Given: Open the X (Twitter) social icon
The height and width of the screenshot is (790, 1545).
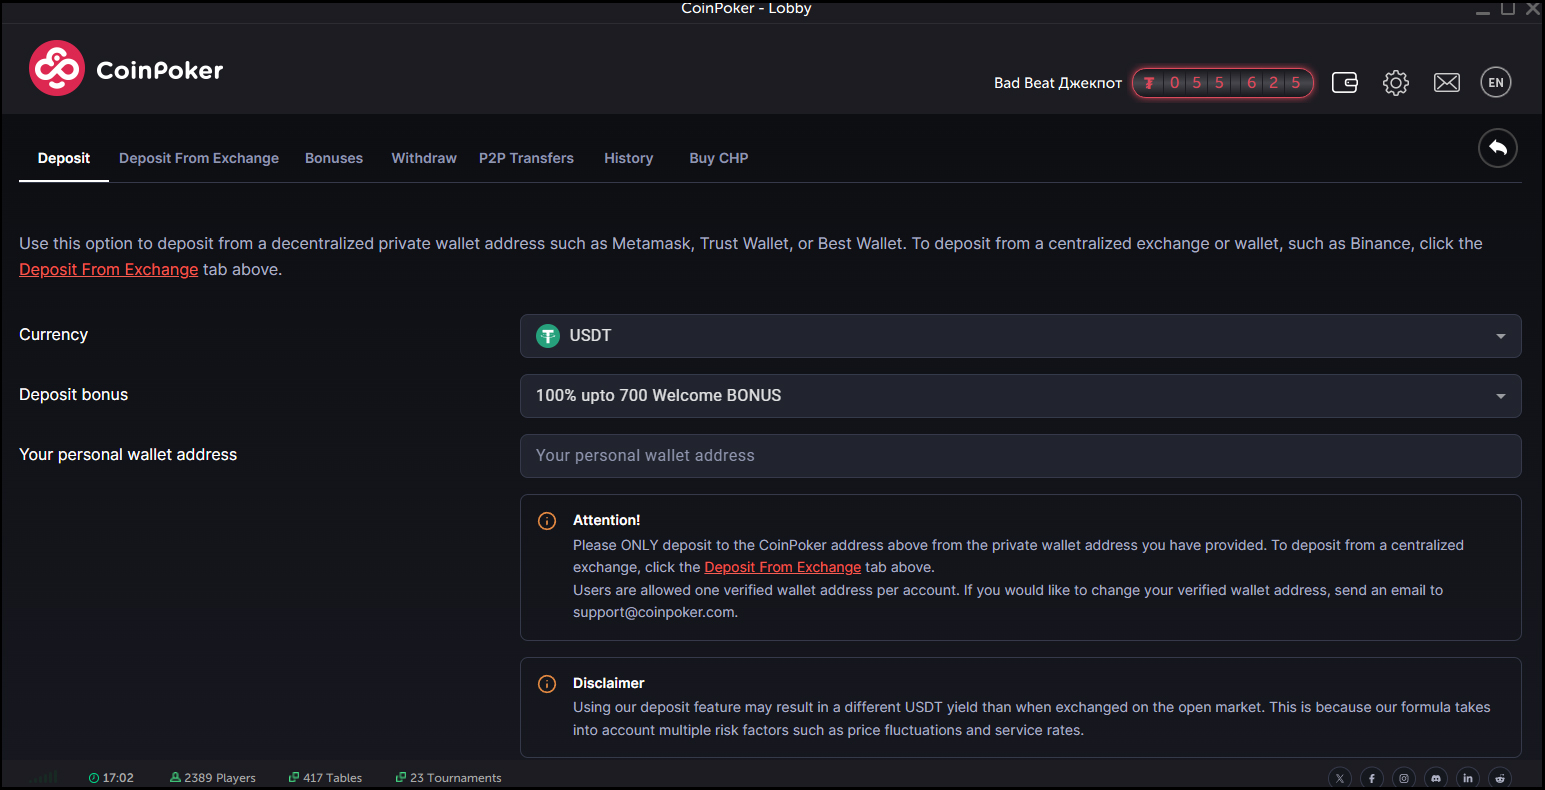Looking at the screenshot, I should [x=1340, y=778].
